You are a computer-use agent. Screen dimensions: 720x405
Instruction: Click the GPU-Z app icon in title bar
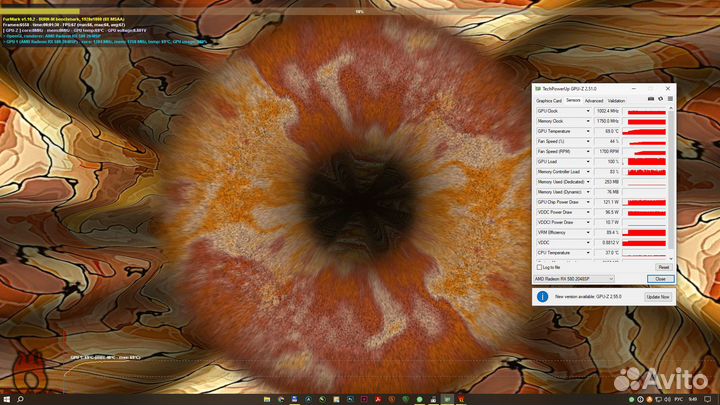(x=537, y=89)
